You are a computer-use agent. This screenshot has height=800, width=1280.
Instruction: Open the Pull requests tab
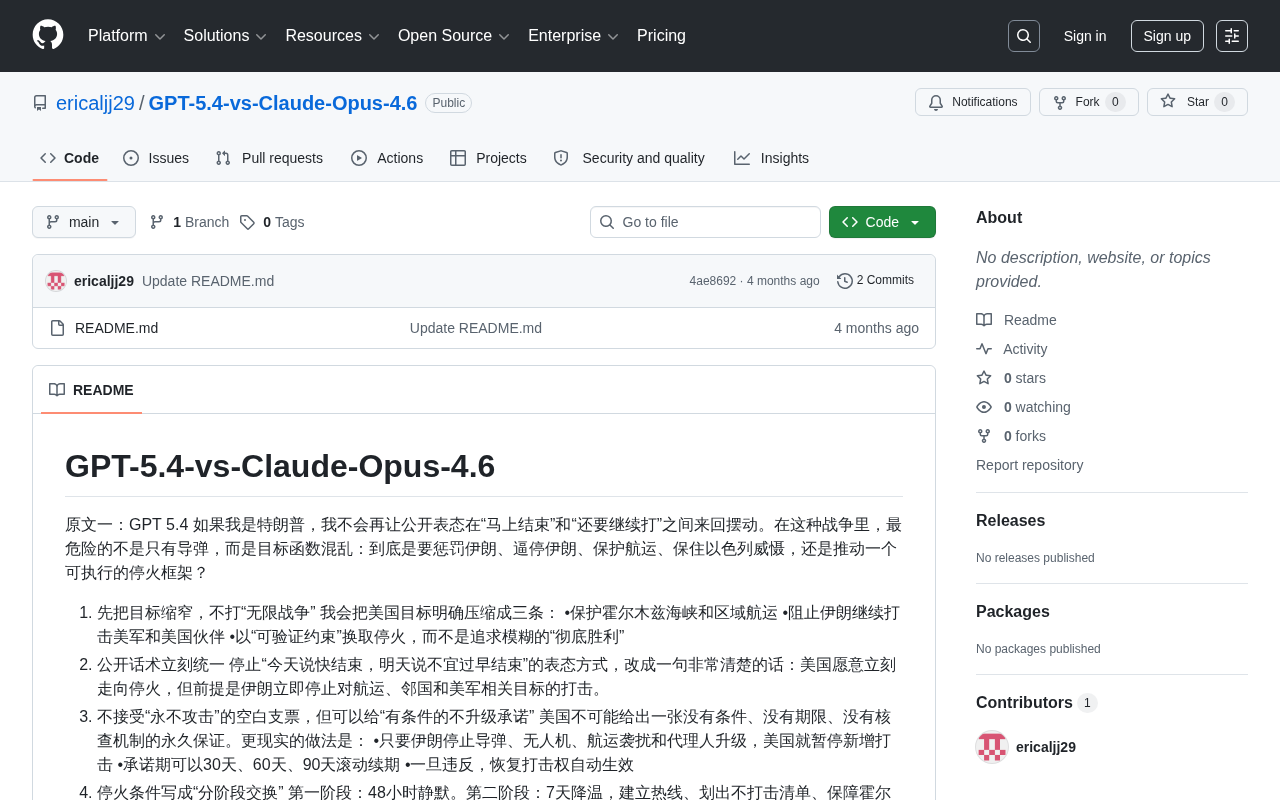click(269, 158)
